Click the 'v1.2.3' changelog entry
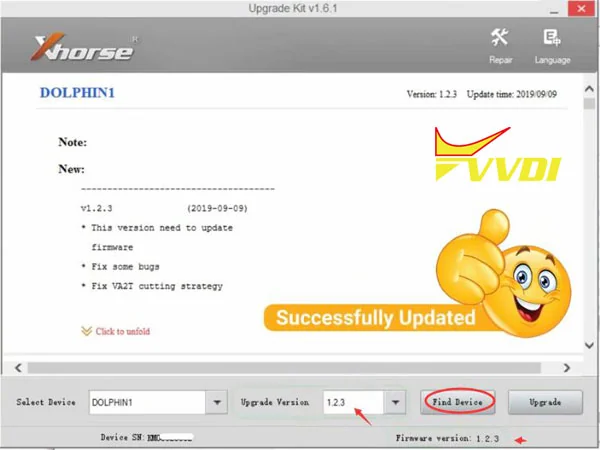This screenshot has width=600, height=450. 96,209
